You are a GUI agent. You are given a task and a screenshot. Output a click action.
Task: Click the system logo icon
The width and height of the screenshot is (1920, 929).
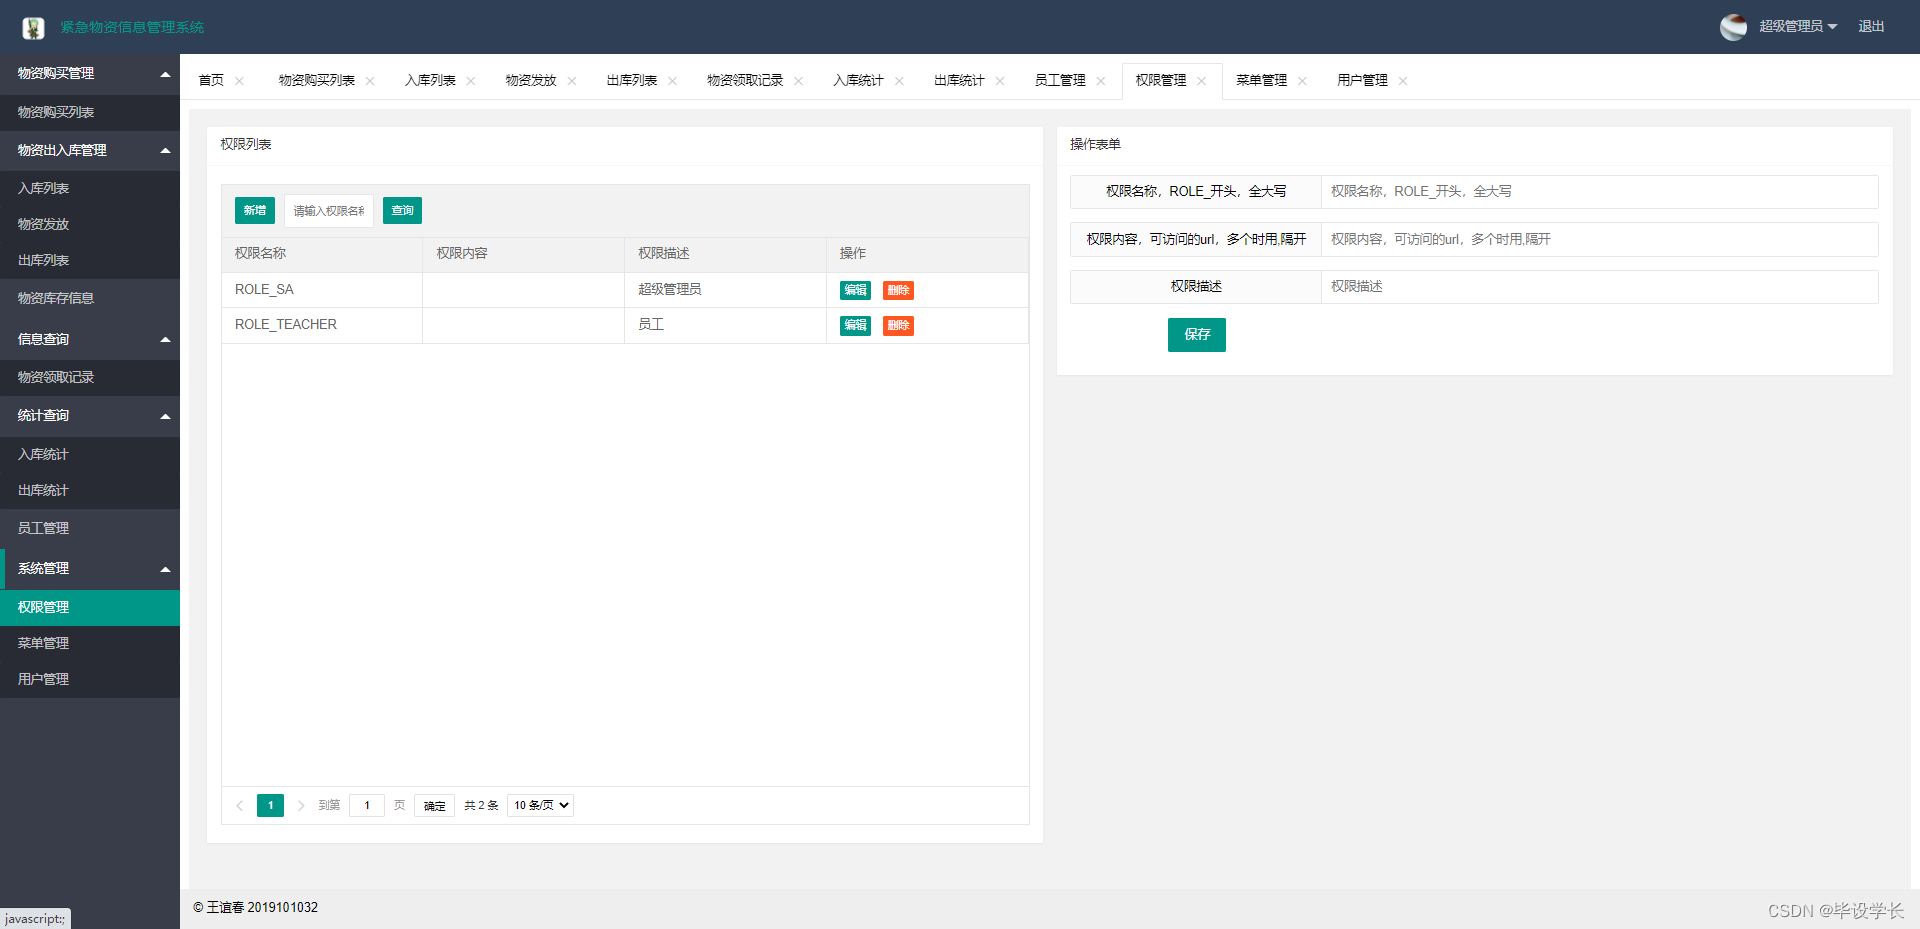[33, 27]
